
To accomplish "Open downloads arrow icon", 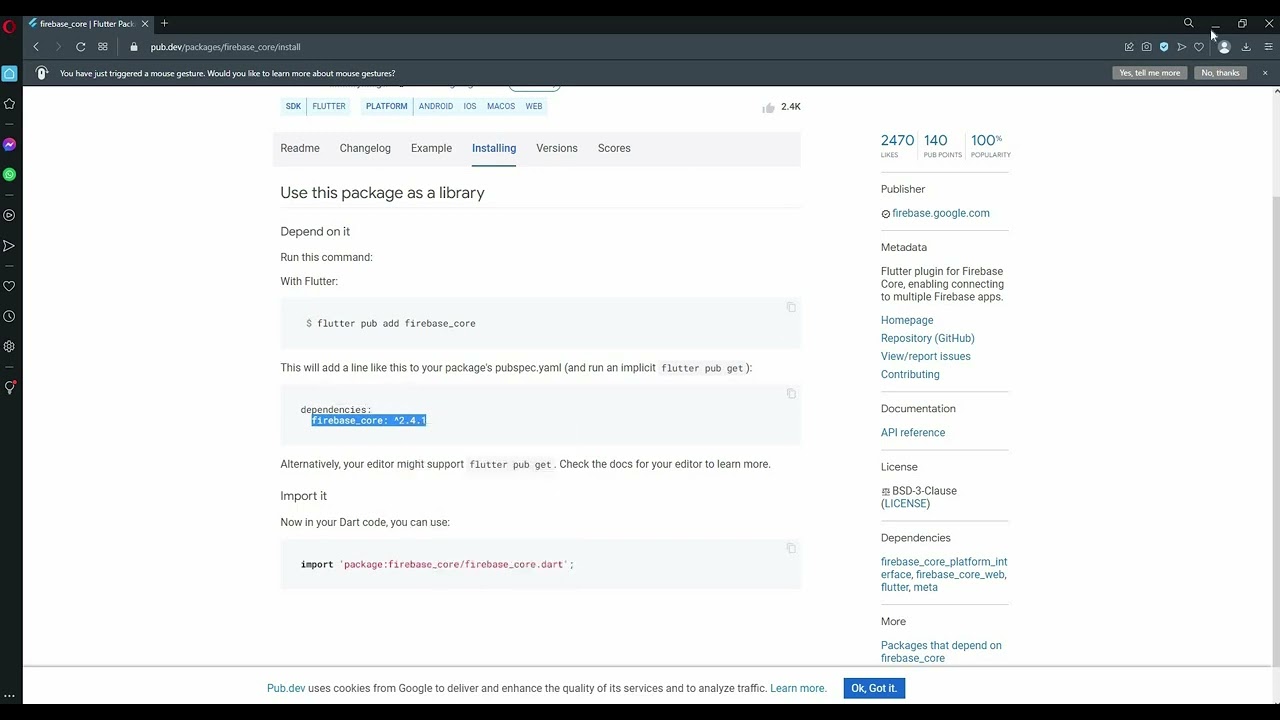I will (1246, 47).
